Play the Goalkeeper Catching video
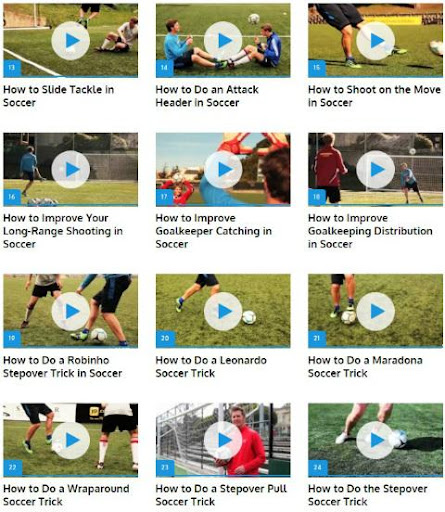 pos(223,169)
